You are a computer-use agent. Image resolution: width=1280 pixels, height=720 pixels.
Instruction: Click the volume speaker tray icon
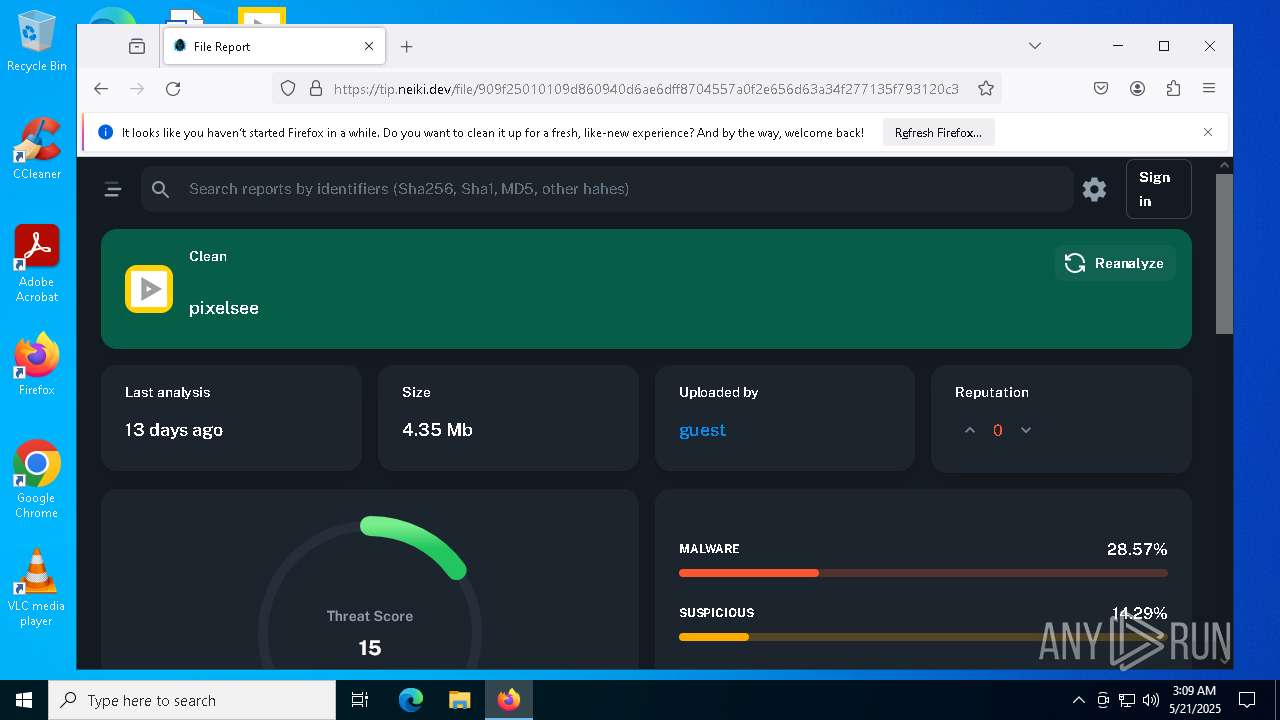coord(1151,700)
